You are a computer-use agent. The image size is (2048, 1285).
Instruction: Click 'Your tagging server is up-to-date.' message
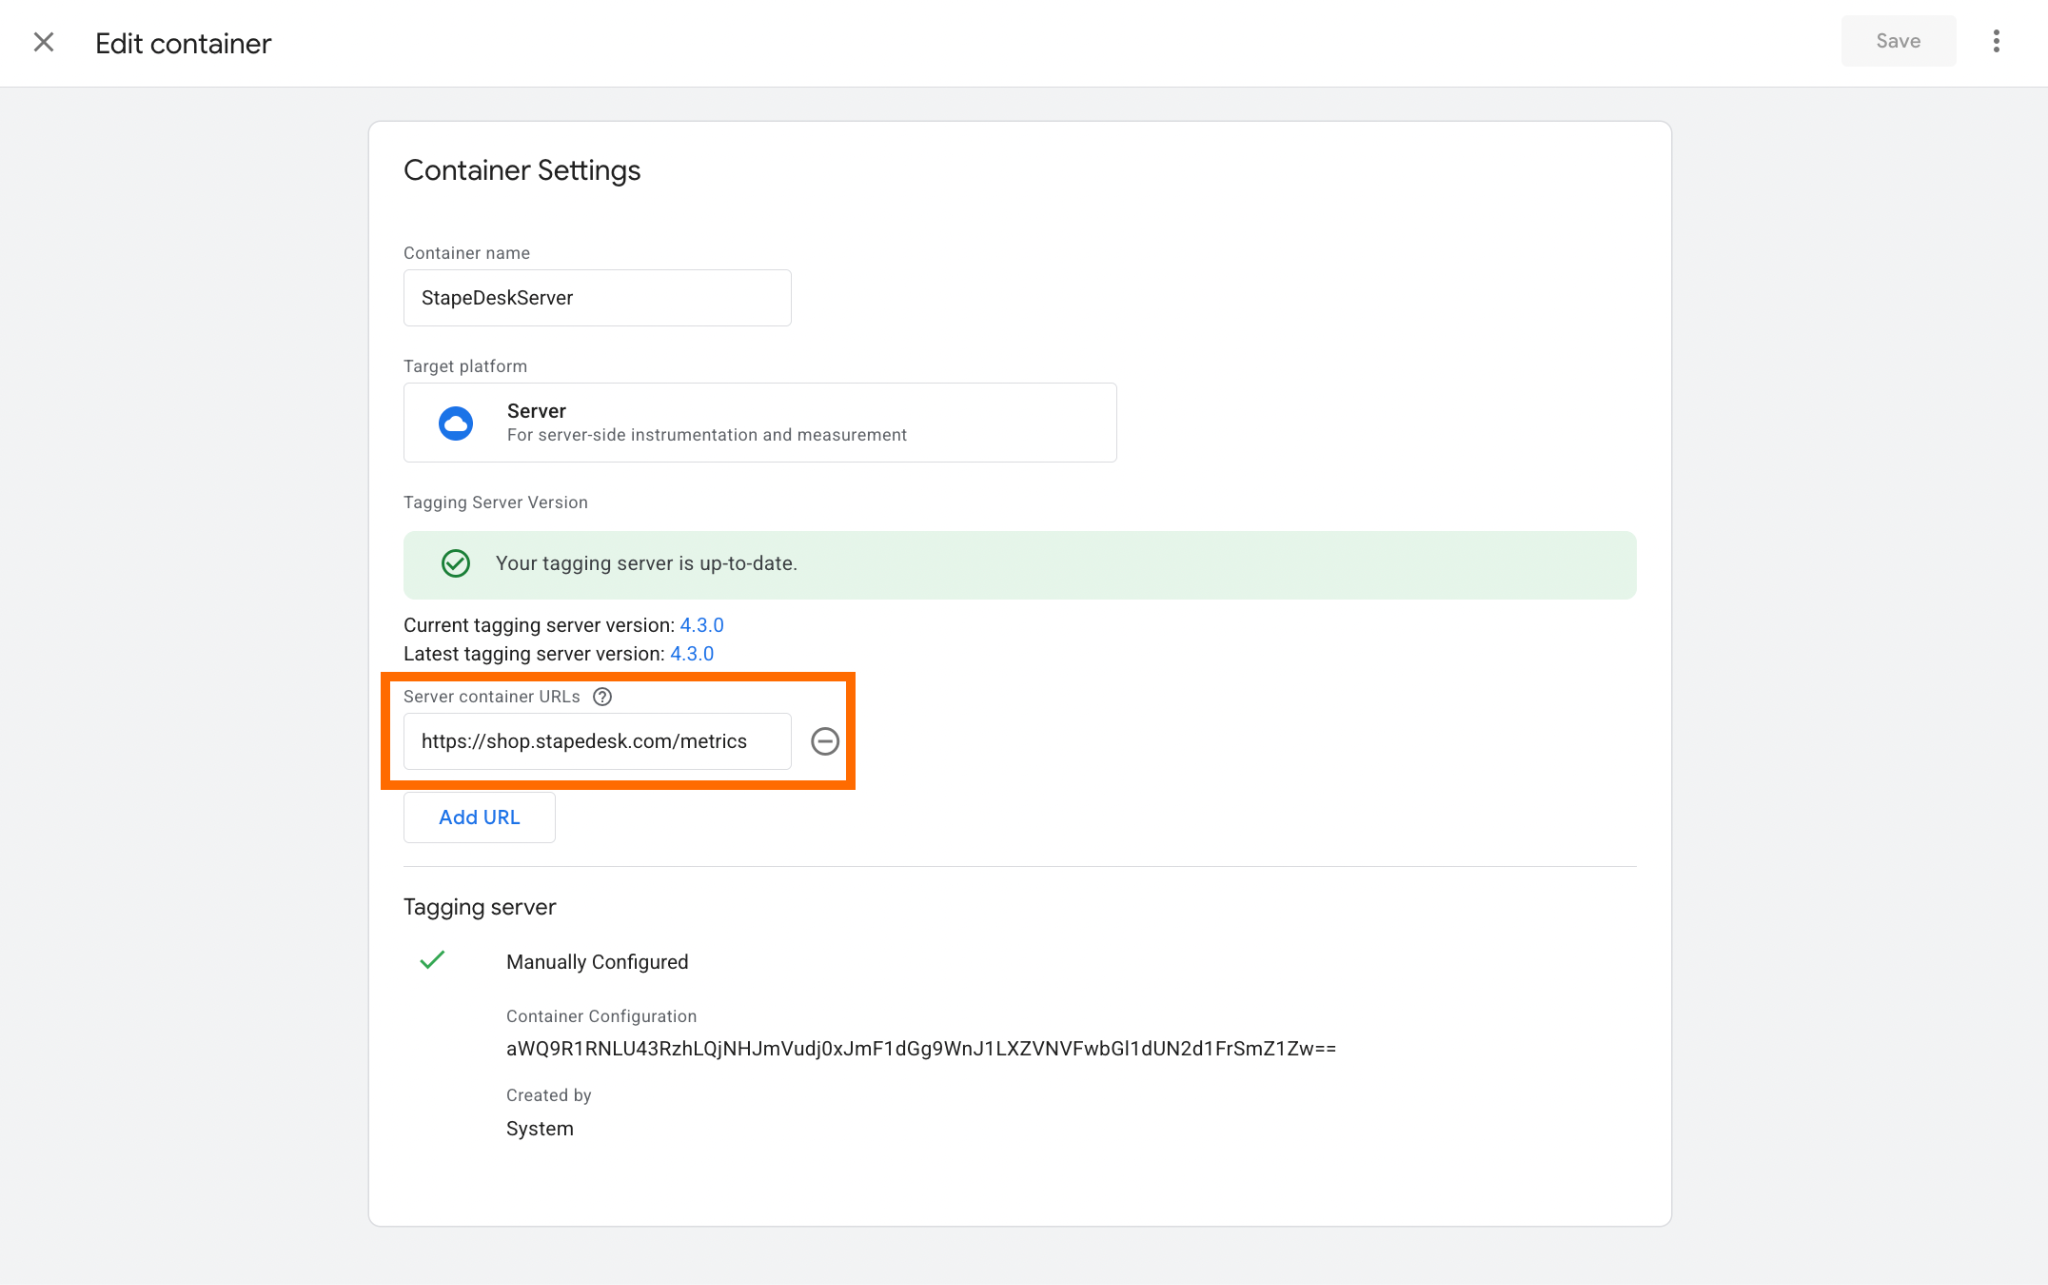[x=646, y=563]
